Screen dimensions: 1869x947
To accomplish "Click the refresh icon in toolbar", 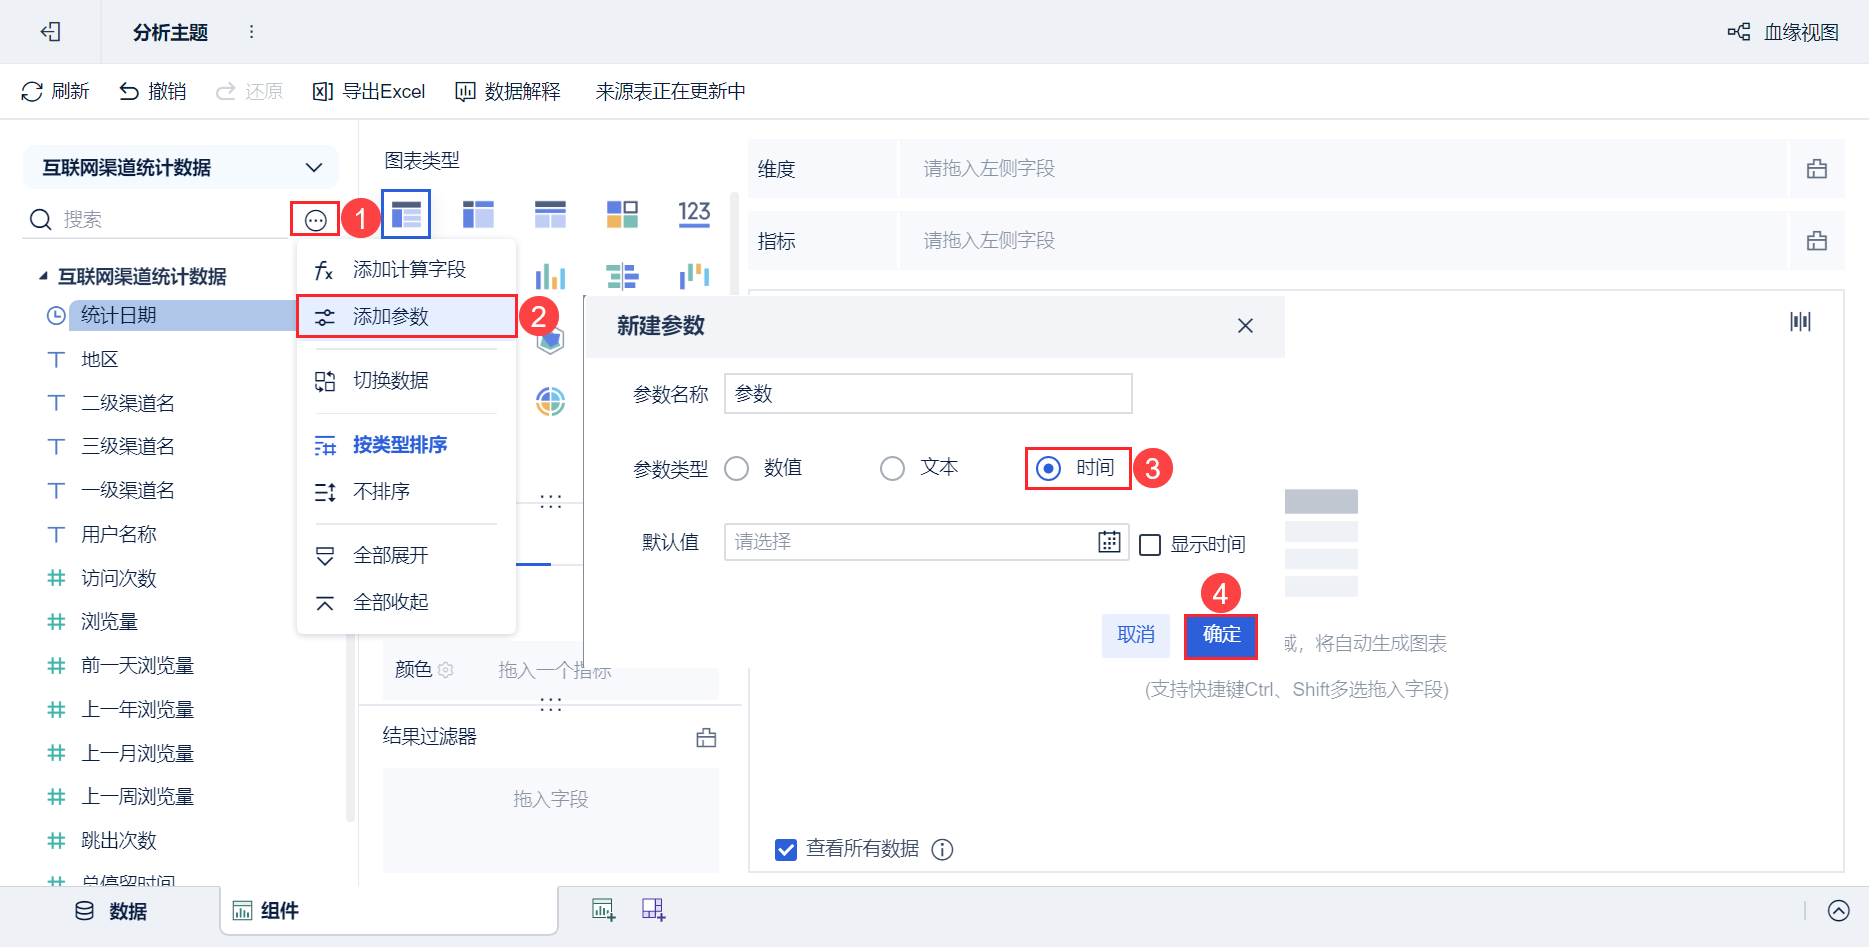I will click(x=32, y=92).
